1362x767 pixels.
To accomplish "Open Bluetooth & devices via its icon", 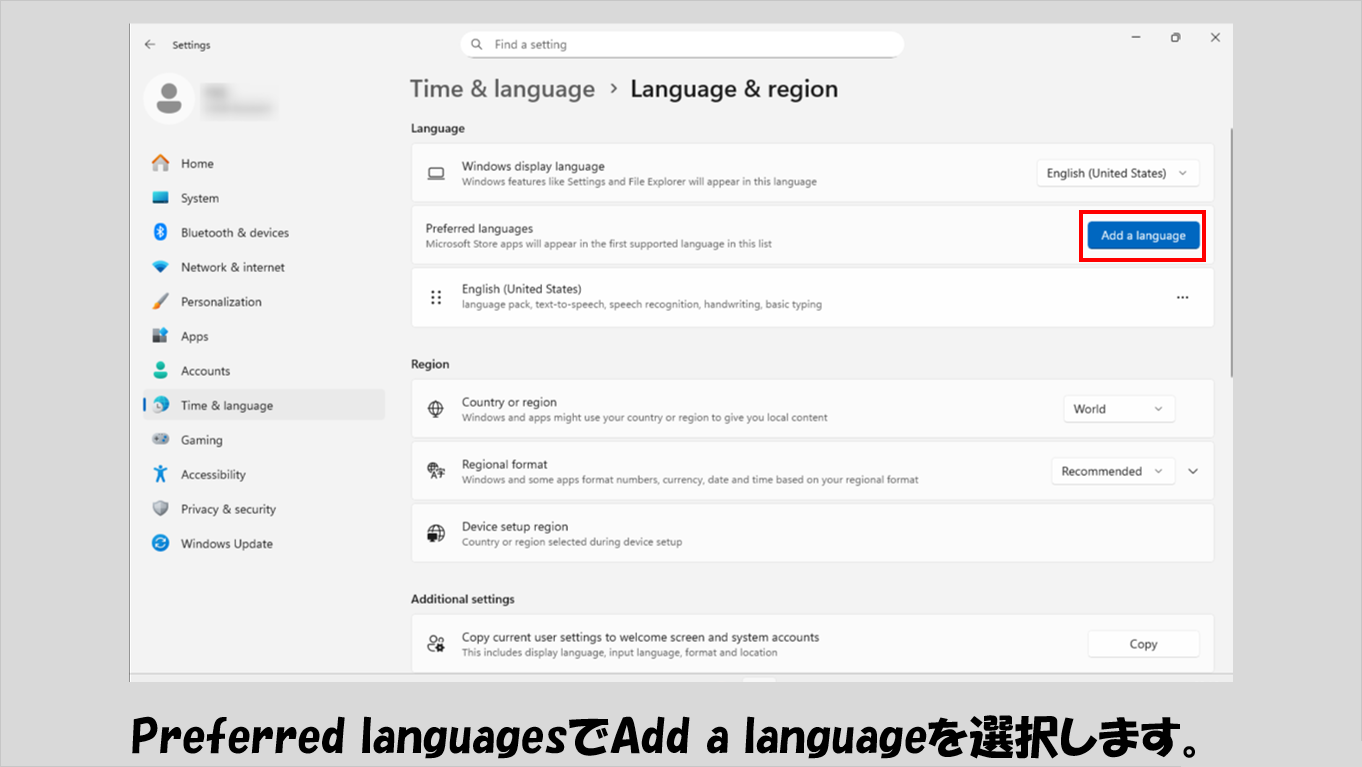I will [160, 232].
